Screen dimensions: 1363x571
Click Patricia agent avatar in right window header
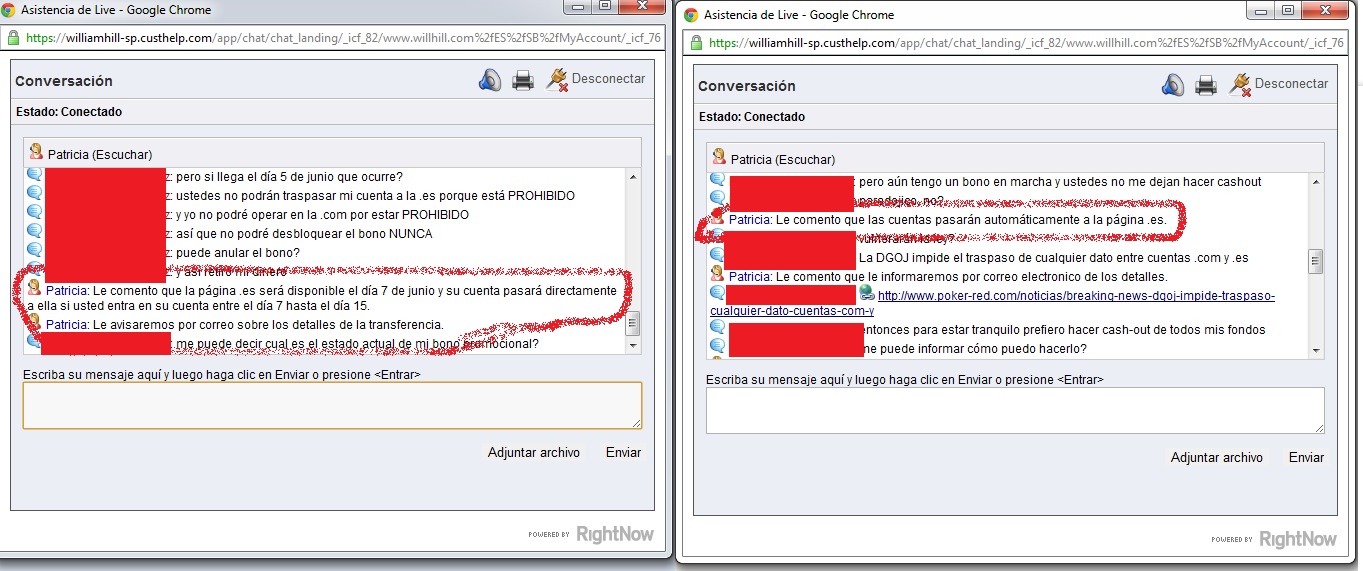[x=719, y=158]
